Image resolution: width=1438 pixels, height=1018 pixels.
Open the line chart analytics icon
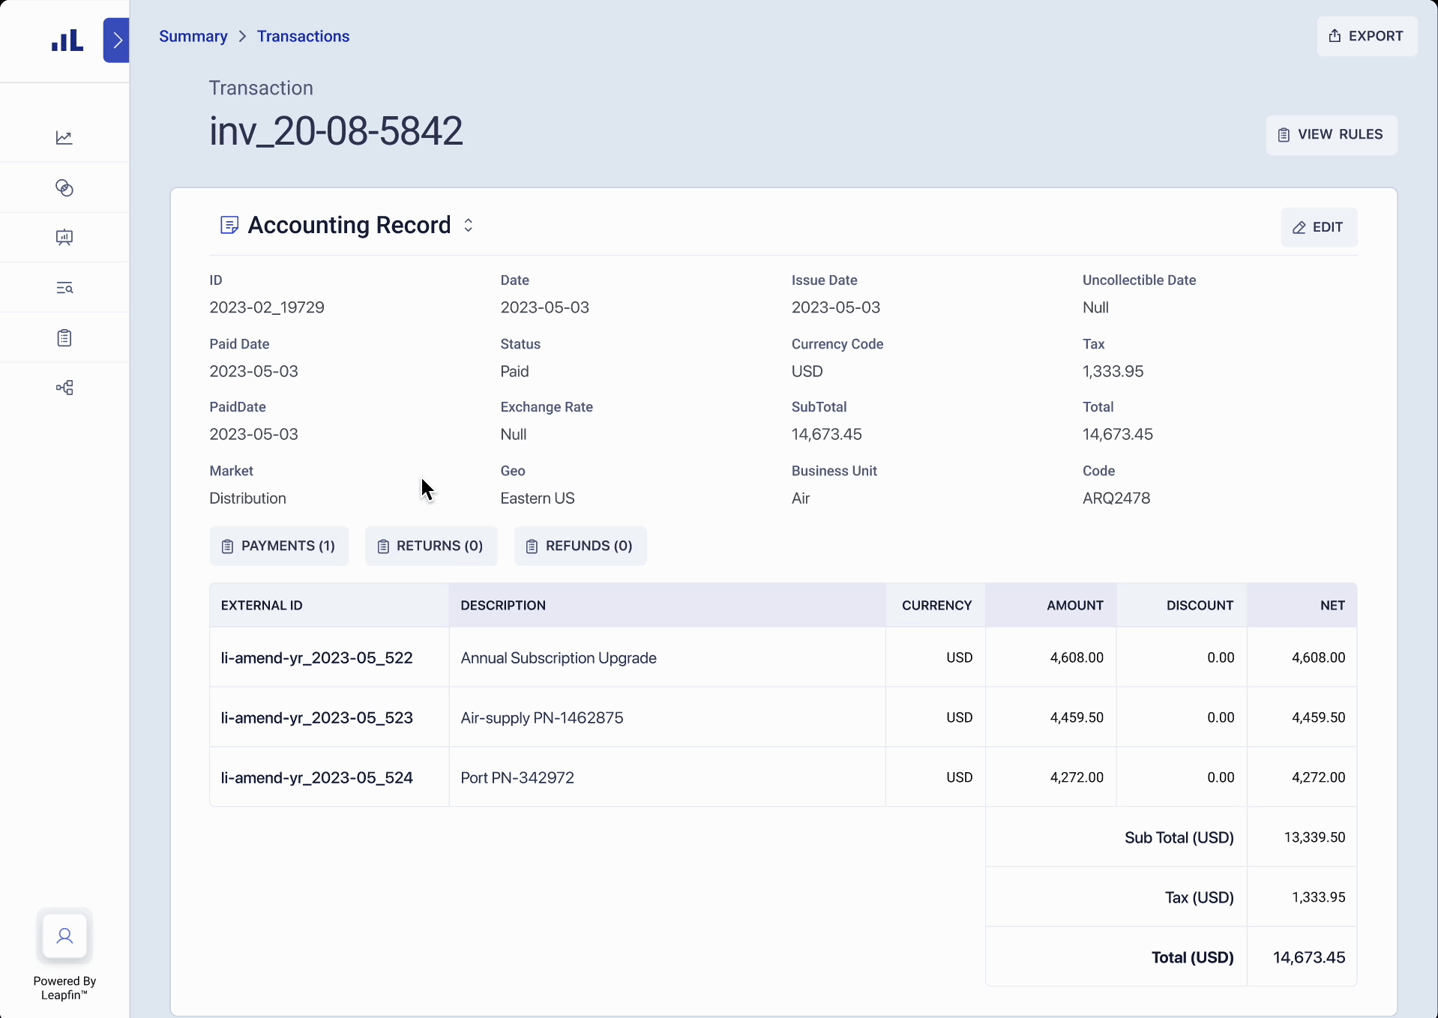pyautogui.click(x=64, y=138)
